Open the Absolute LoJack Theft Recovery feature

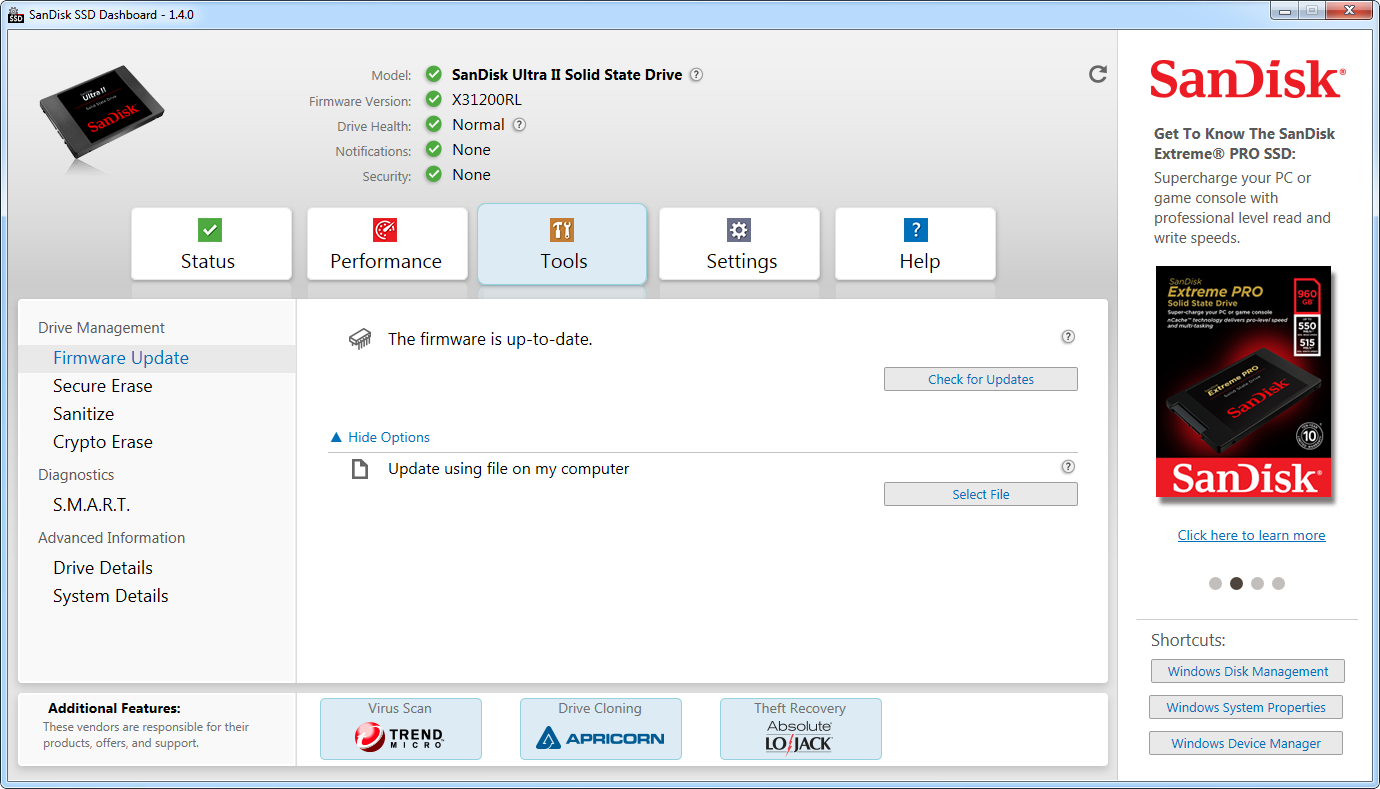801,729
